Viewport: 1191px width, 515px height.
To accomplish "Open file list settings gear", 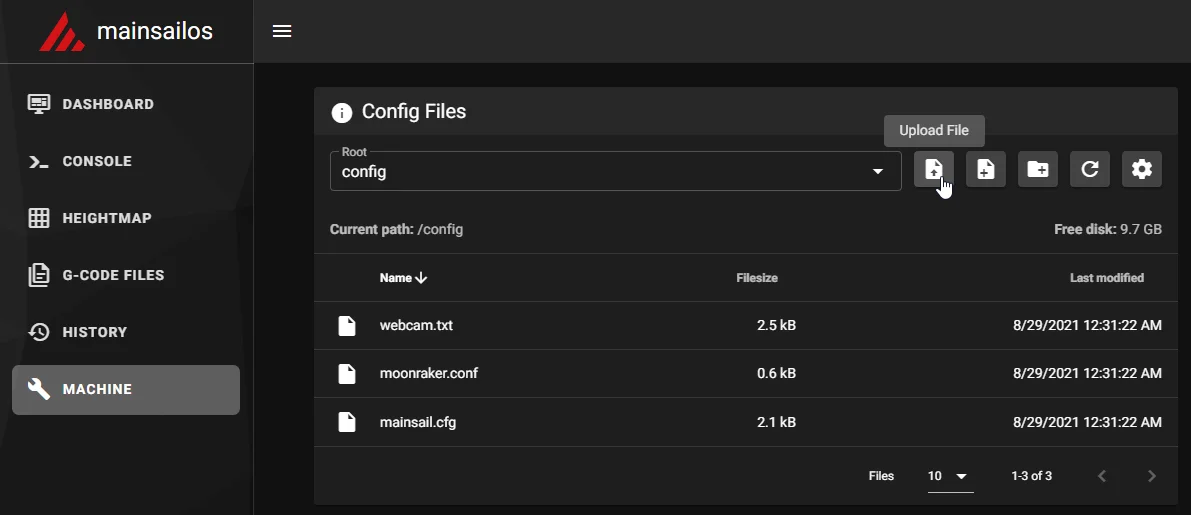I will 1142,170.
